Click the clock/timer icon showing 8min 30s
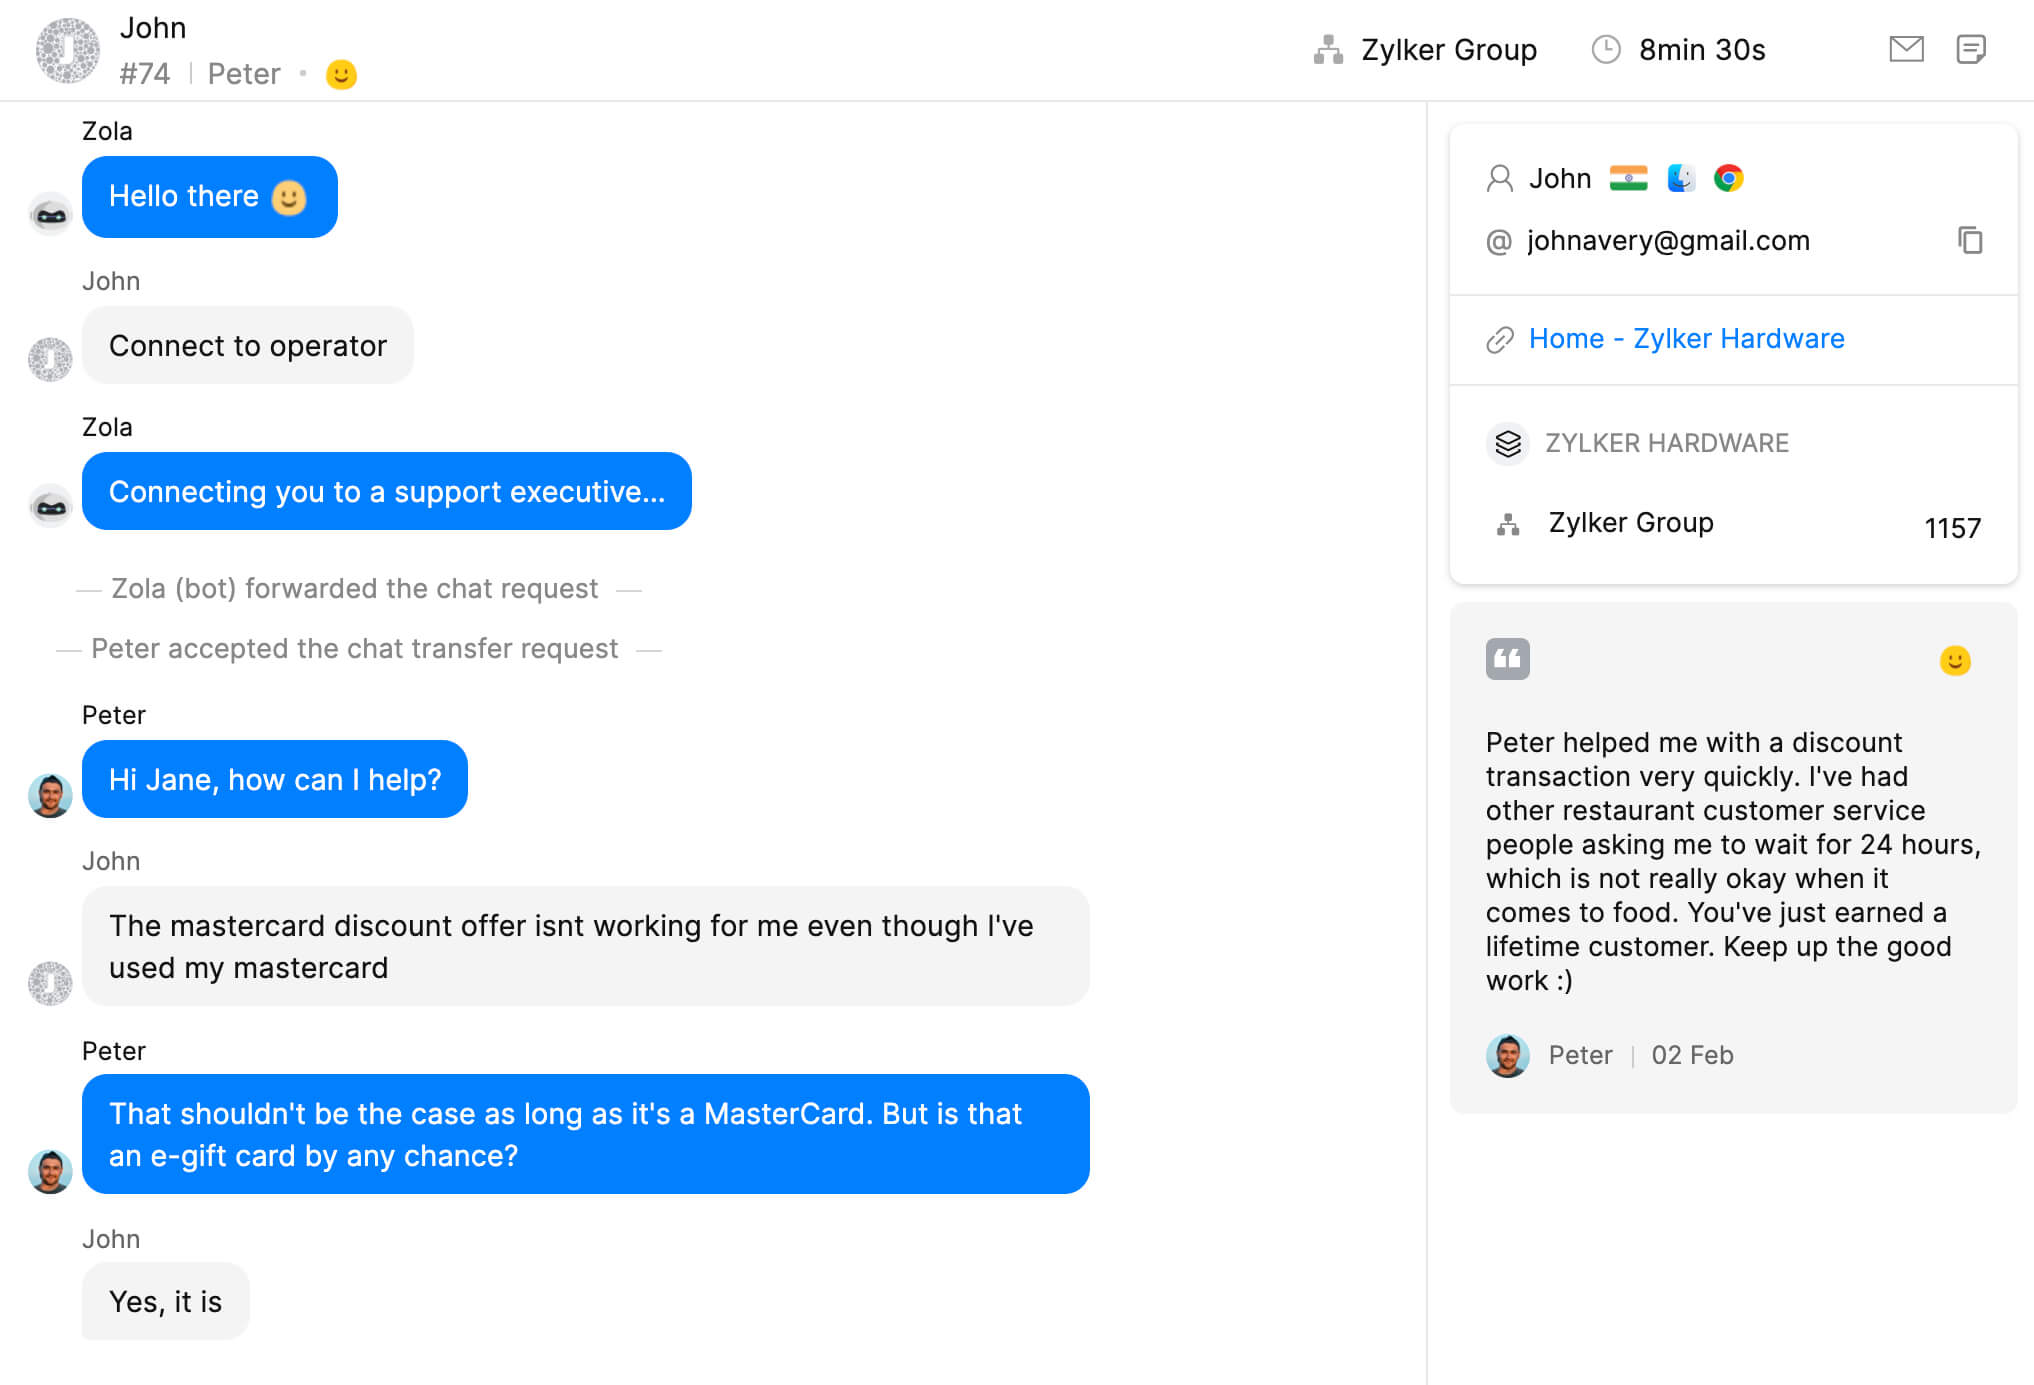The width and height of the screenshot is (2034, 1385). 1607,49
